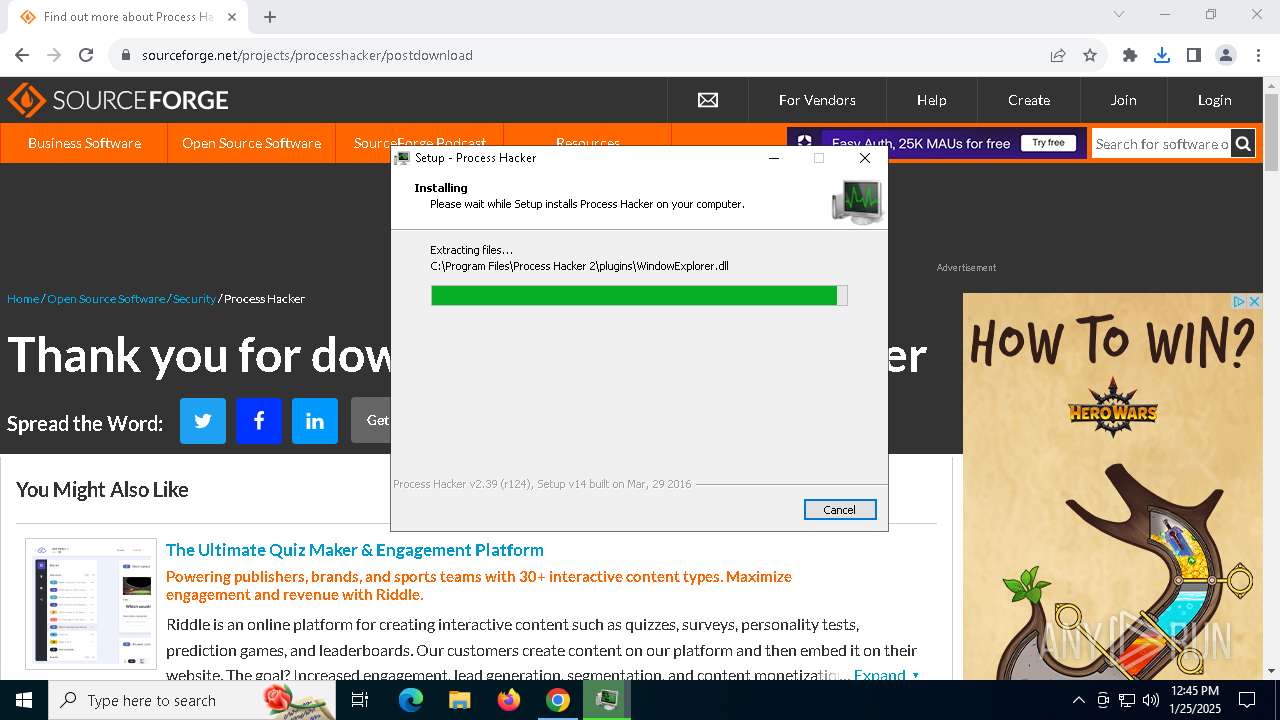Image resolution: width=1280 pixels, height=720 pixels.
Task: Reload the page
Action: 86,55
